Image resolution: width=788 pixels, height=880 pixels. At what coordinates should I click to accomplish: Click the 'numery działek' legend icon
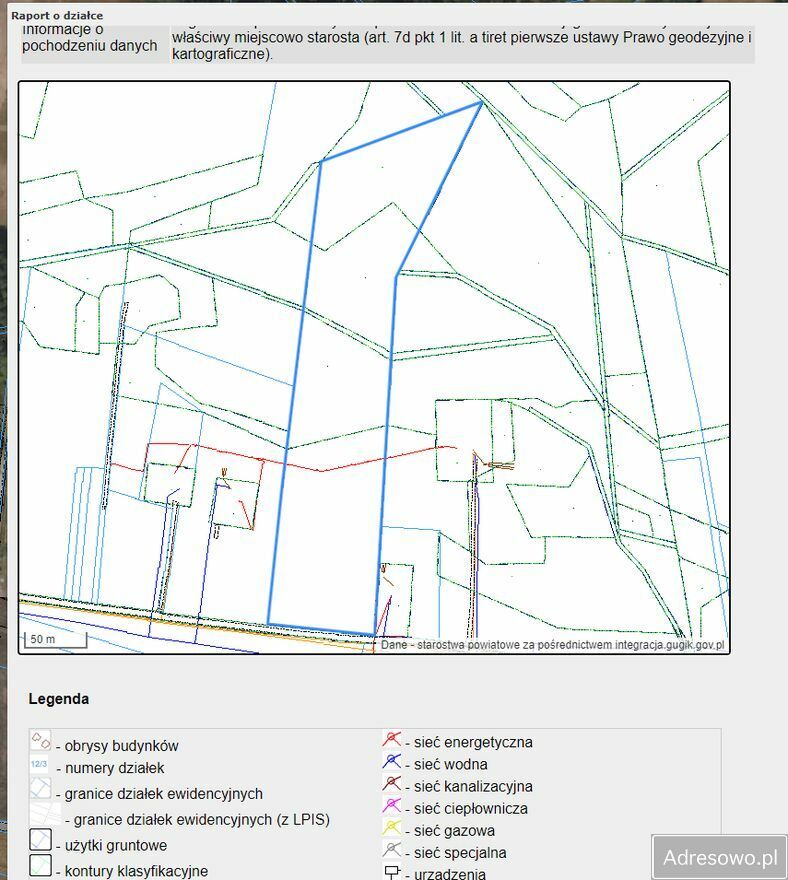pyautogui.click(x=39, y=764)
